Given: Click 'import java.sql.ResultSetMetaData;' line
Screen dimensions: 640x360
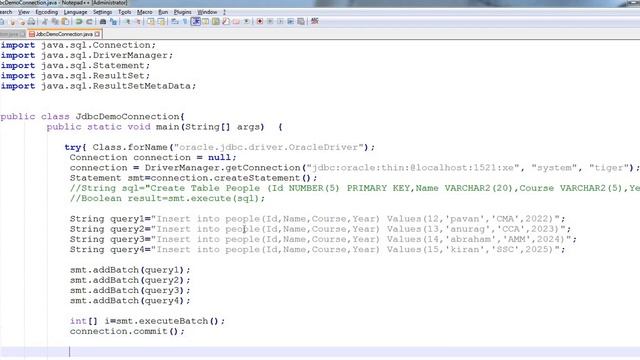Looking at the screenshot, I should (98, 86).
